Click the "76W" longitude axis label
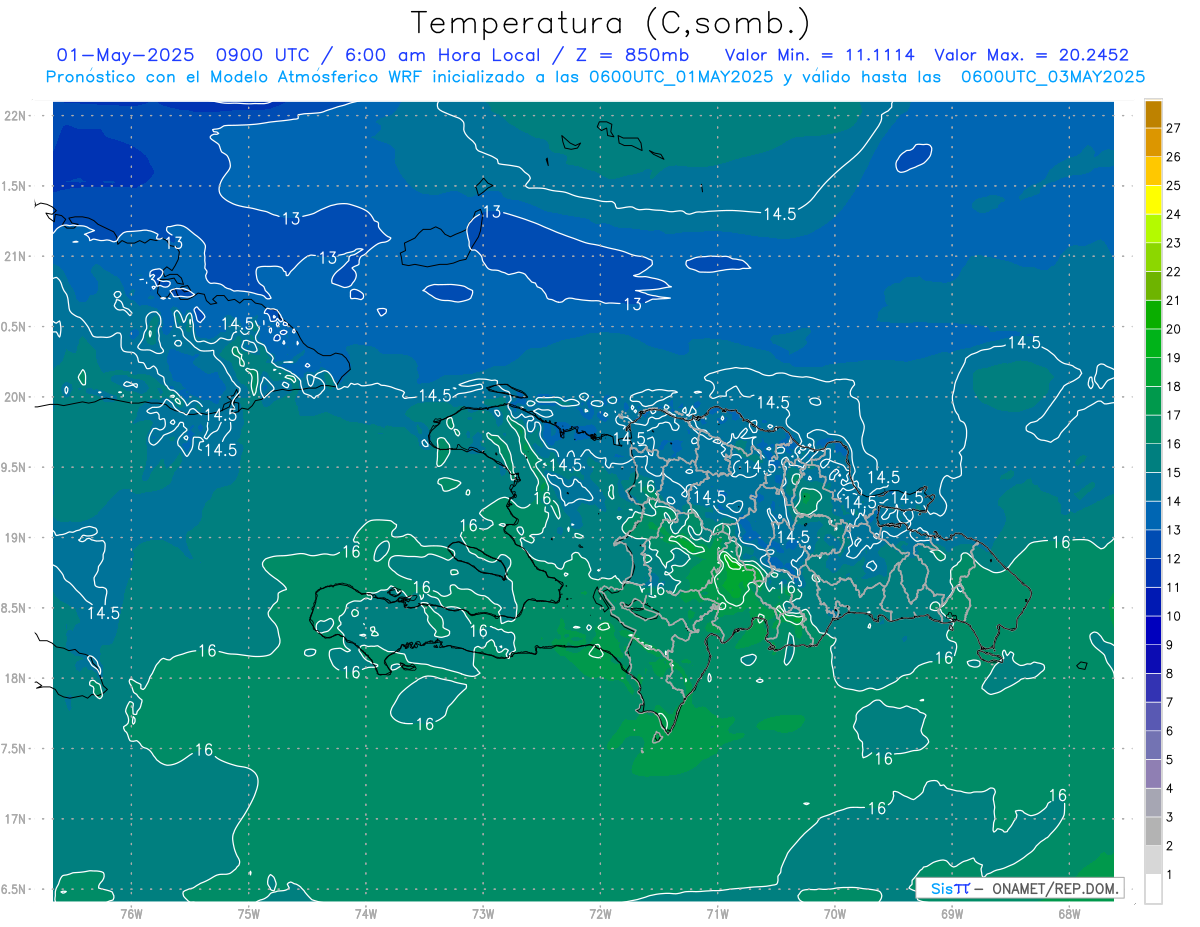Screen dimensions: 1200x927 point(131,913)
